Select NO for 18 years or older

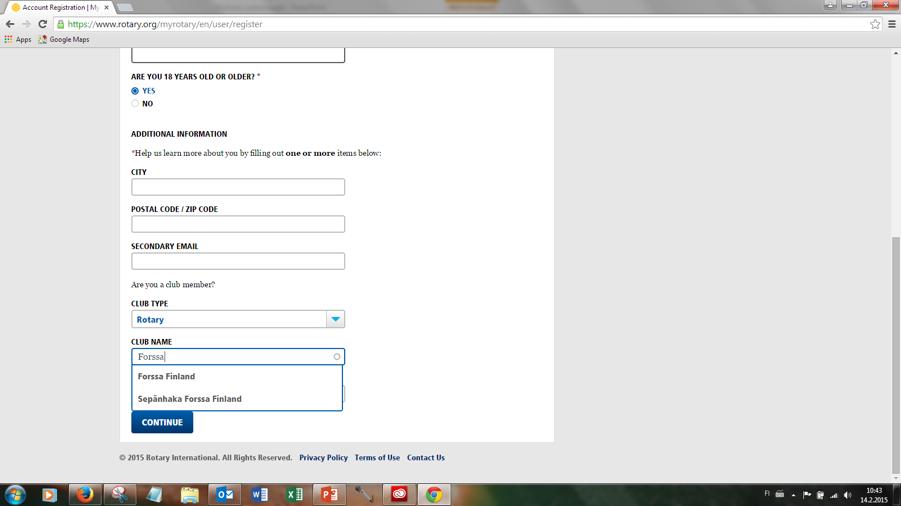[x=135, y=103]
